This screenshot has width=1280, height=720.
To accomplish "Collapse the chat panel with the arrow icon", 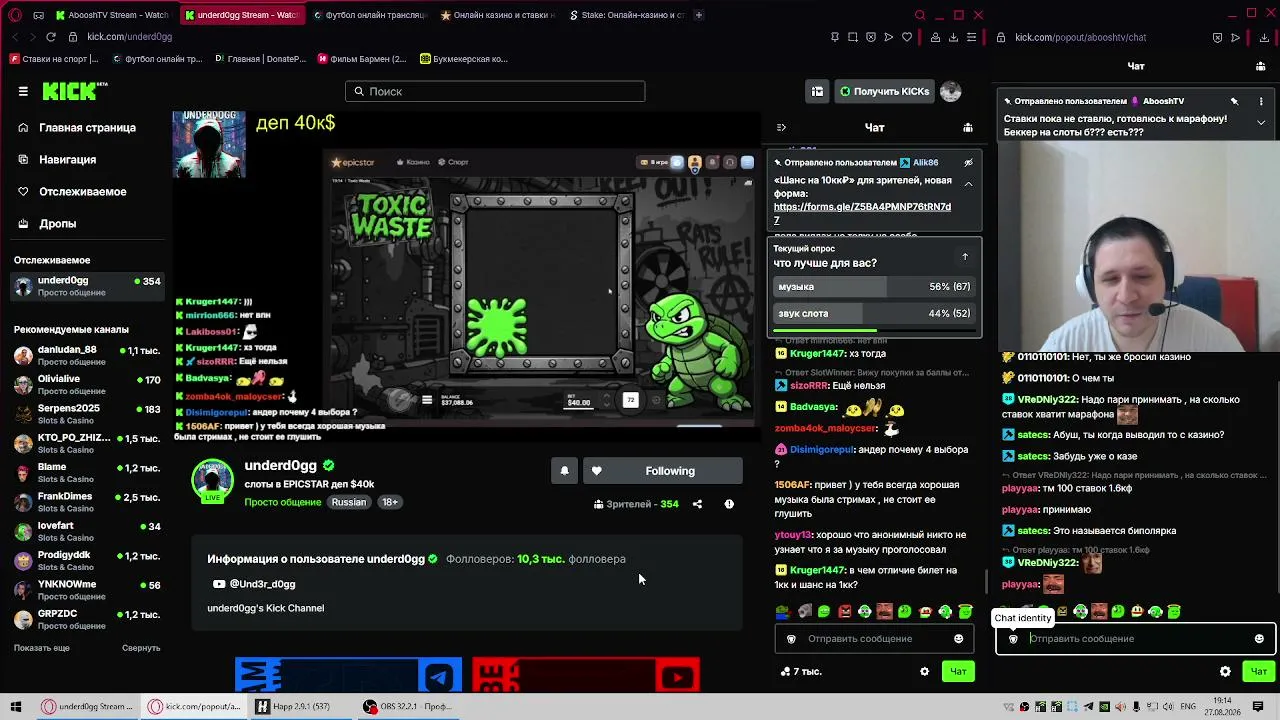I will coord(781,127).
